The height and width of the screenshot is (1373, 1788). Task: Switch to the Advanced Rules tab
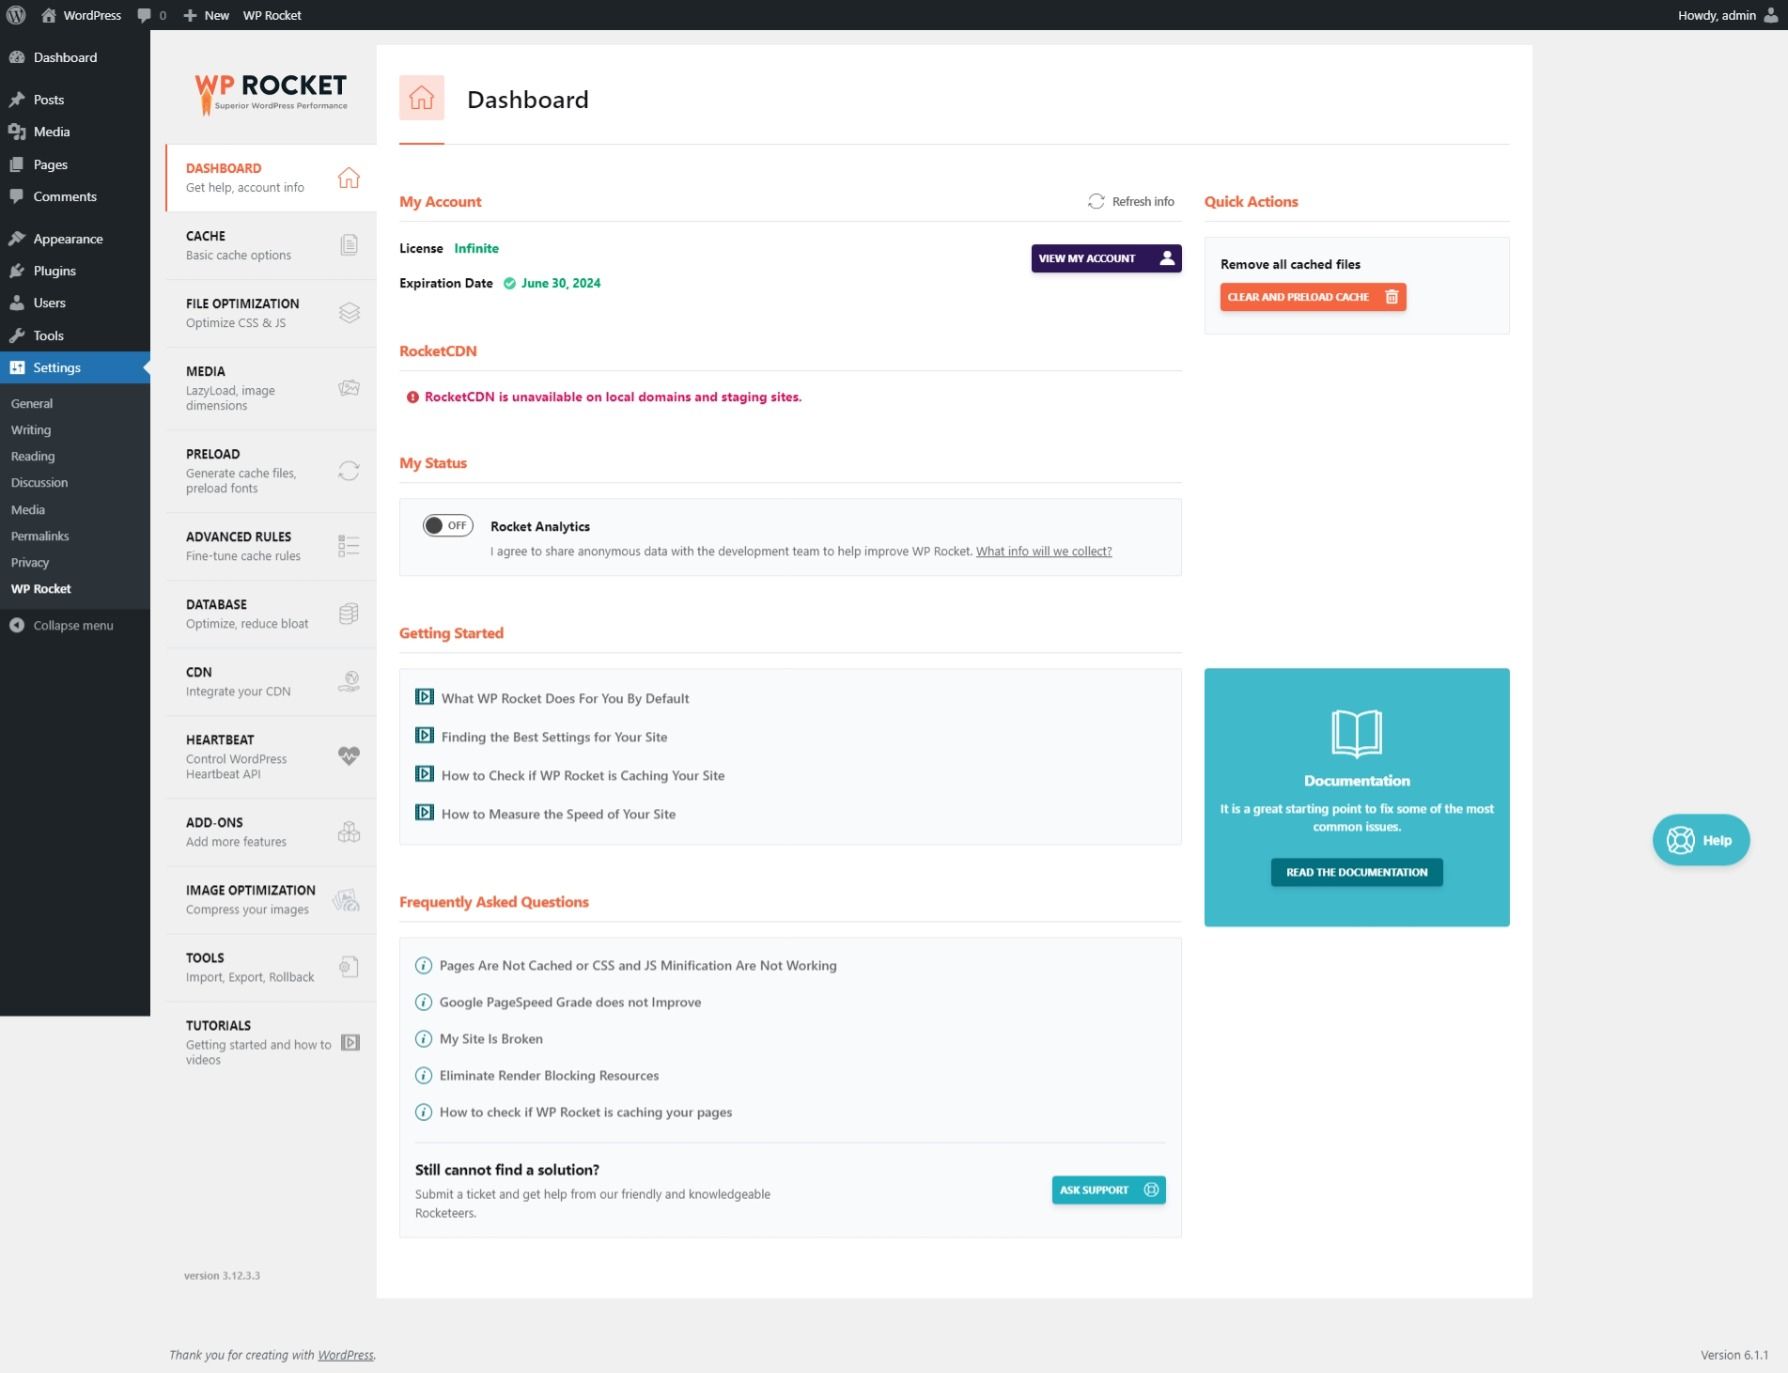271,546
